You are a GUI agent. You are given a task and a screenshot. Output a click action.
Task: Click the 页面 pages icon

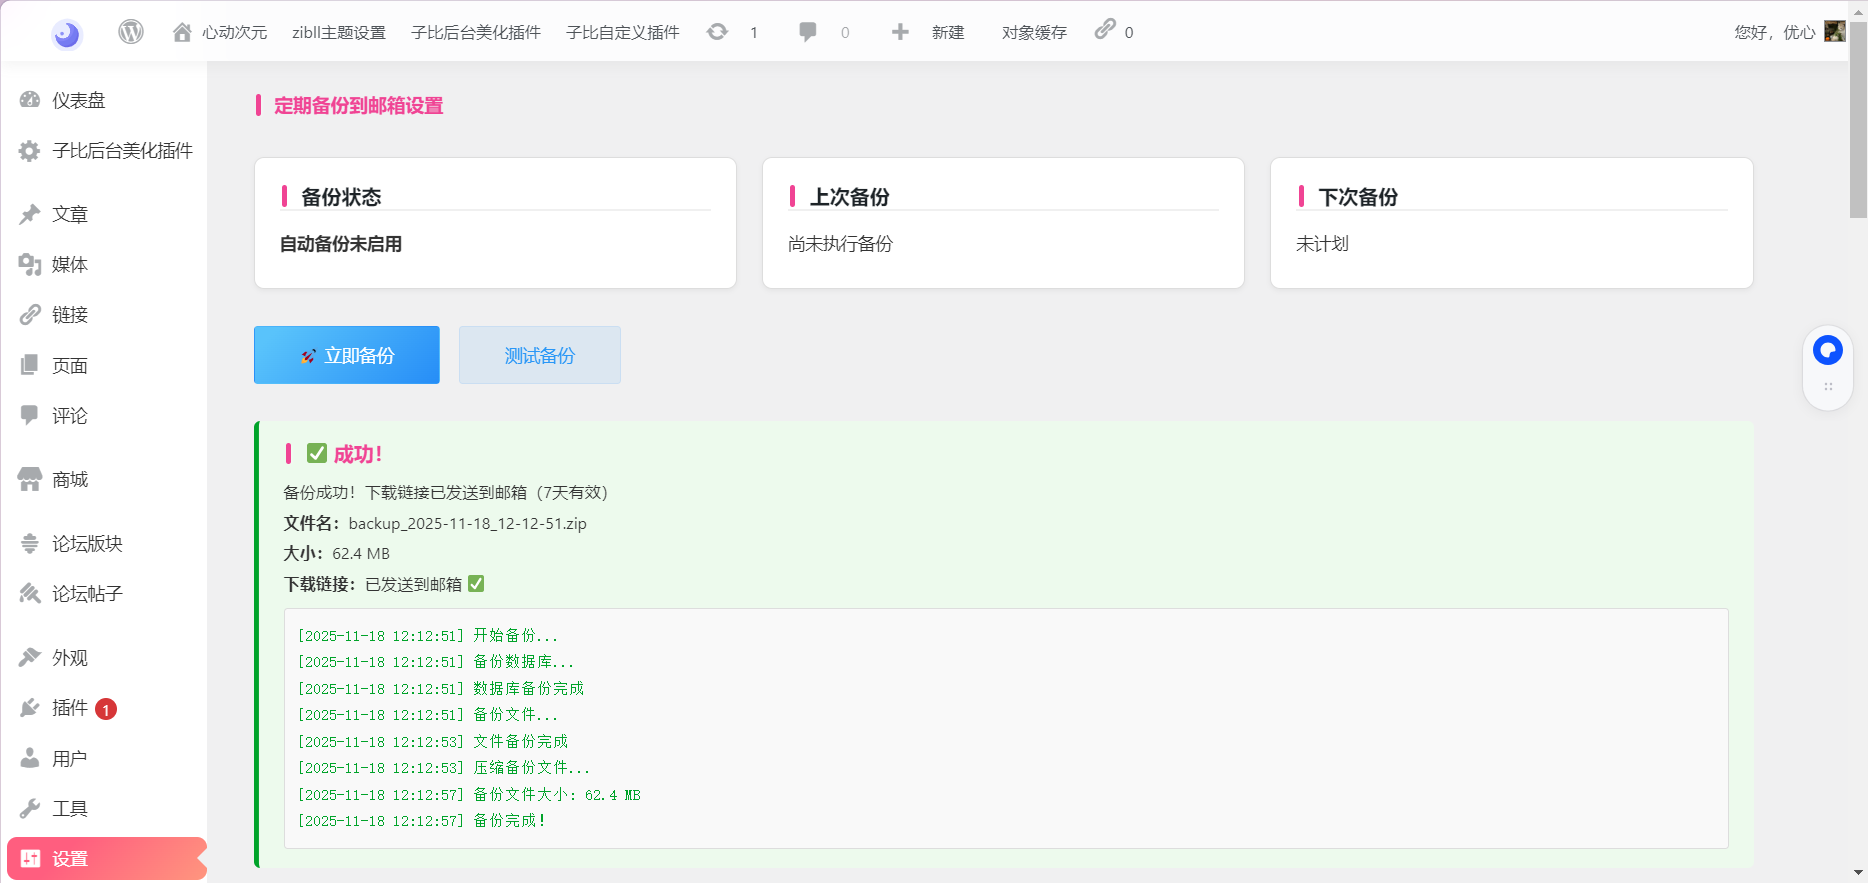(30, 365)
